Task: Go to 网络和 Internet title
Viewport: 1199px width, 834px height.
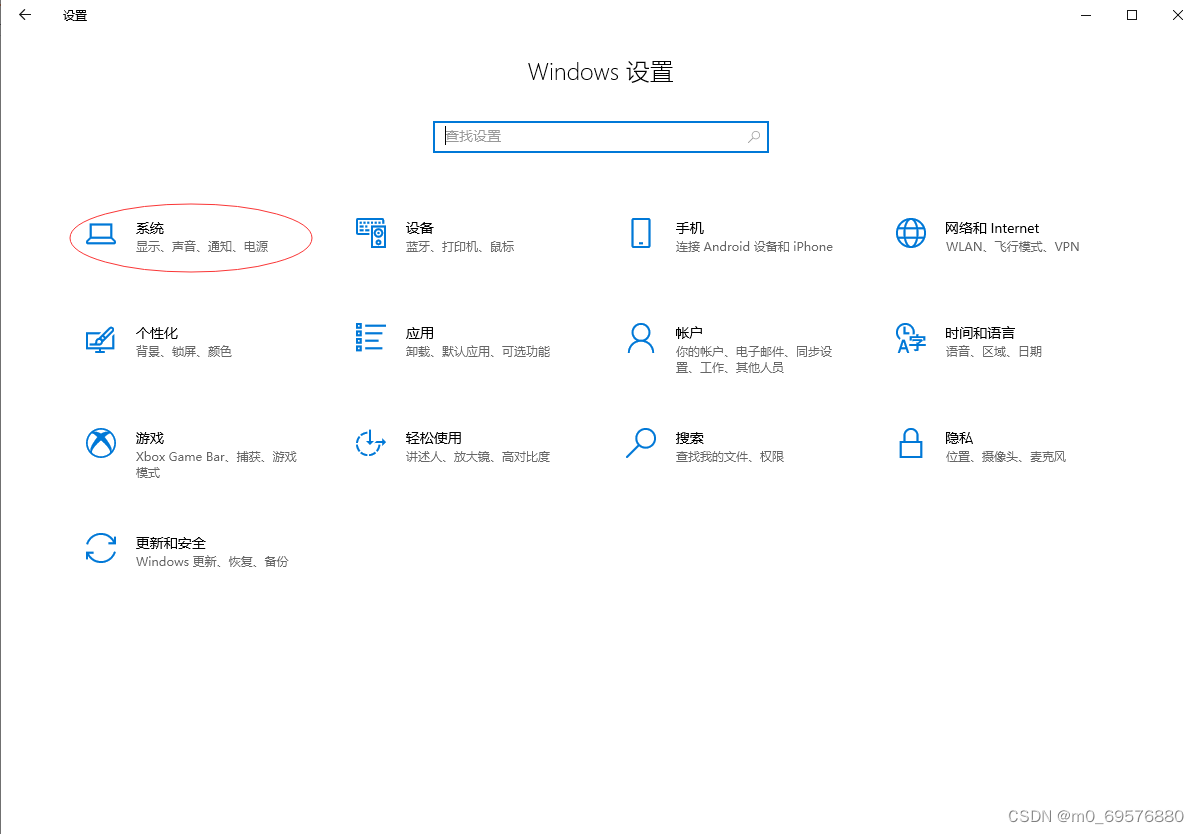Action: coord(992,228)
